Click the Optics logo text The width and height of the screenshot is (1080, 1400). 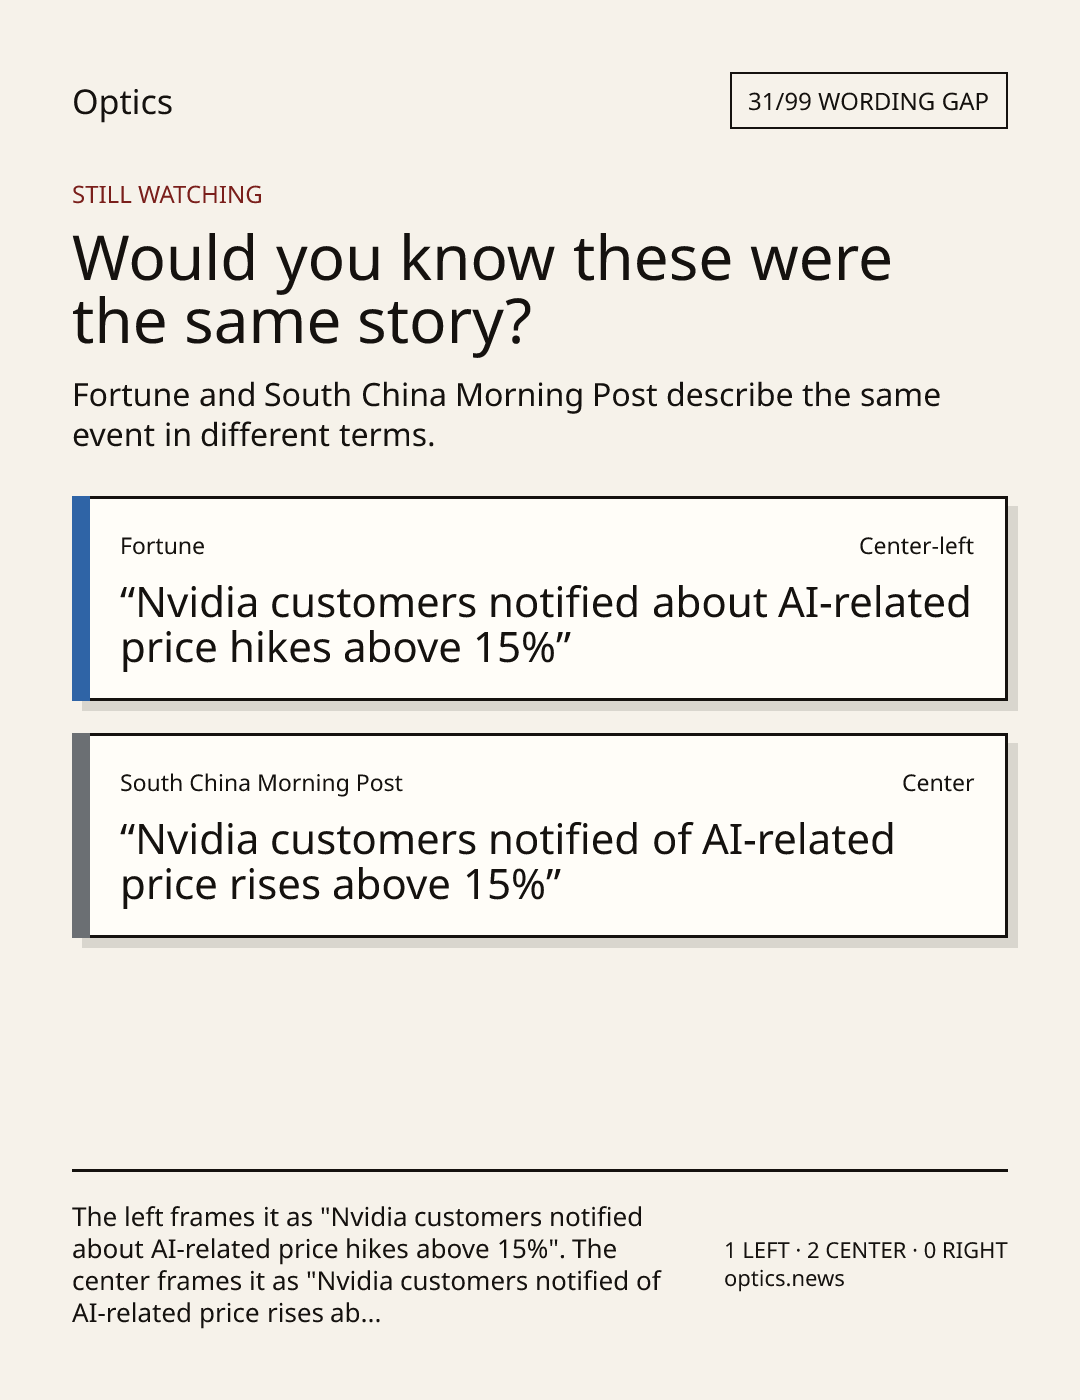(x=122, y=102)
